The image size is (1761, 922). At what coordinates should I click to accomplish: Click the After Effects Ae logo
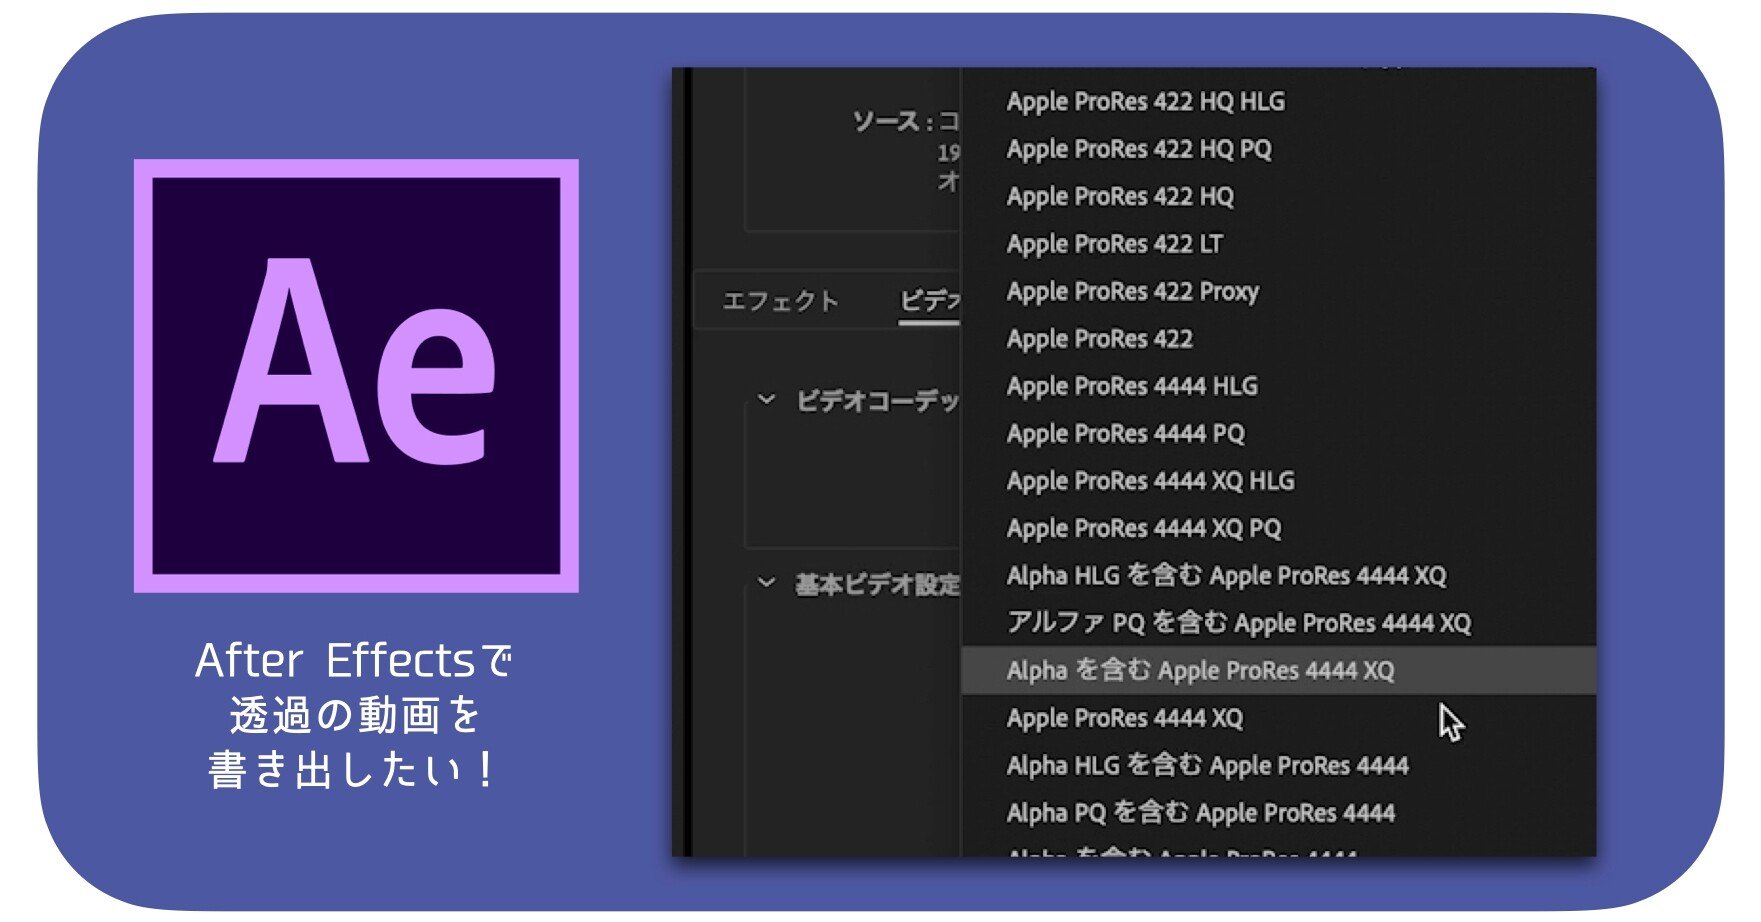point(356,375)
